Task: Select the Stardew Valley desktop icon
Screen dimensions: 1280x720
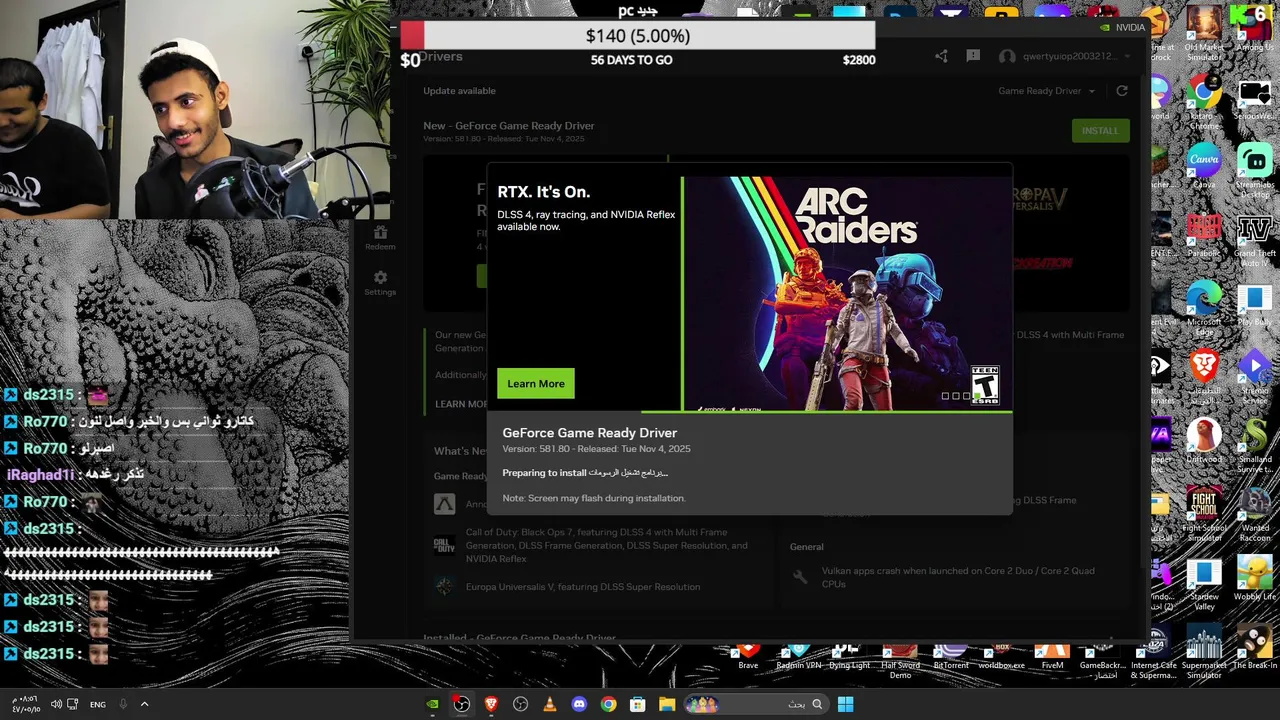Action: (x=1204, y=584)
